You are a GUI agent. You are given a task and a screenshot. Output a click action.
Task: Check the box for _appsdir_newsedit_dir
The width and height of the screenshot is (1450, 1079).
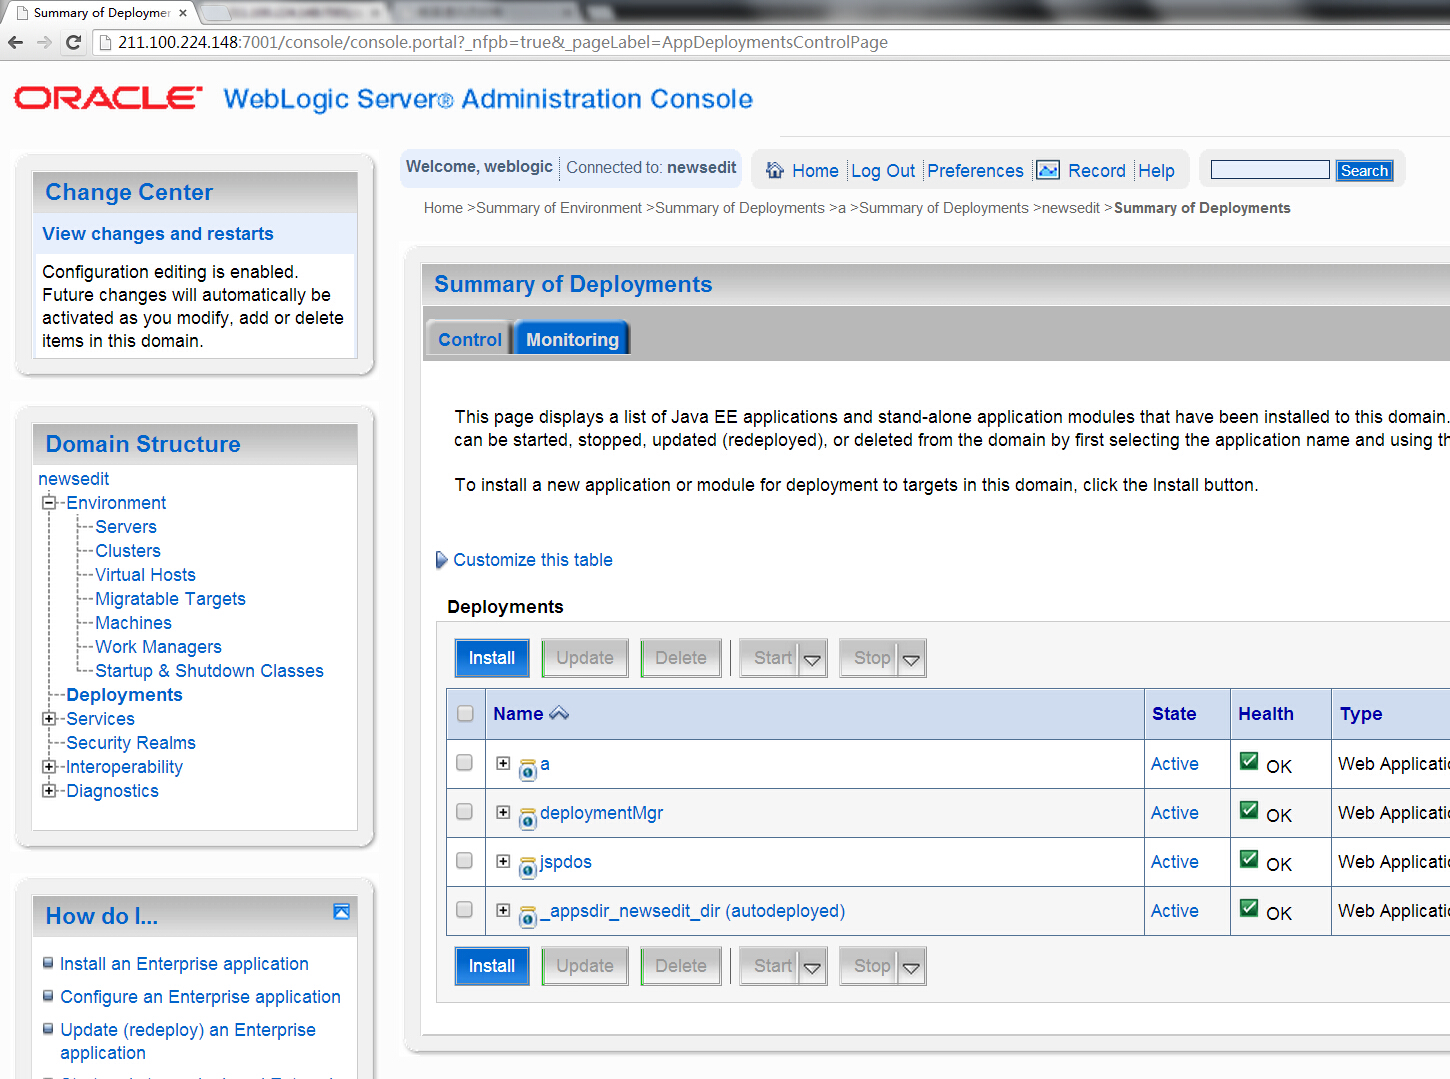tap(464, 909)
